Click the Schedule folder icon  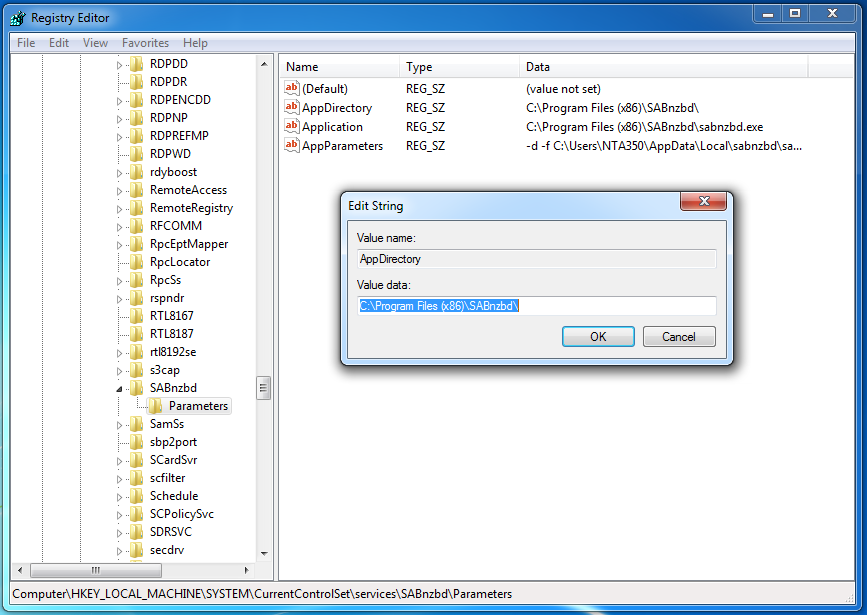tap(136, 496)
